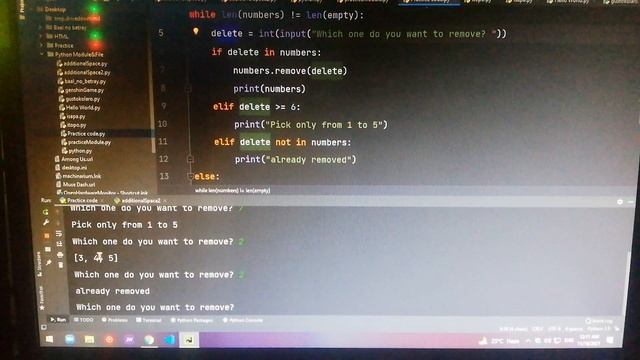Select Muse Dash.url file

coord(76,184)
